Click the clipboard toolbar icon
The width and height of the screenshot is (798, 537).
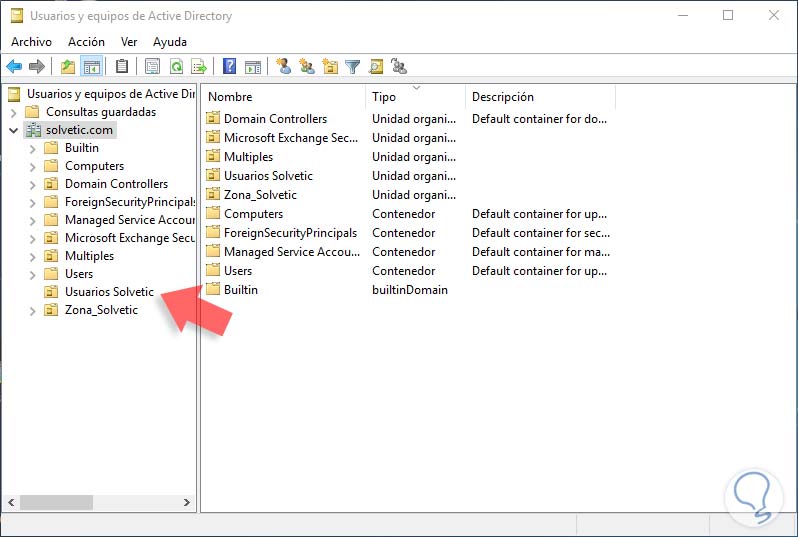coord(122,66)
